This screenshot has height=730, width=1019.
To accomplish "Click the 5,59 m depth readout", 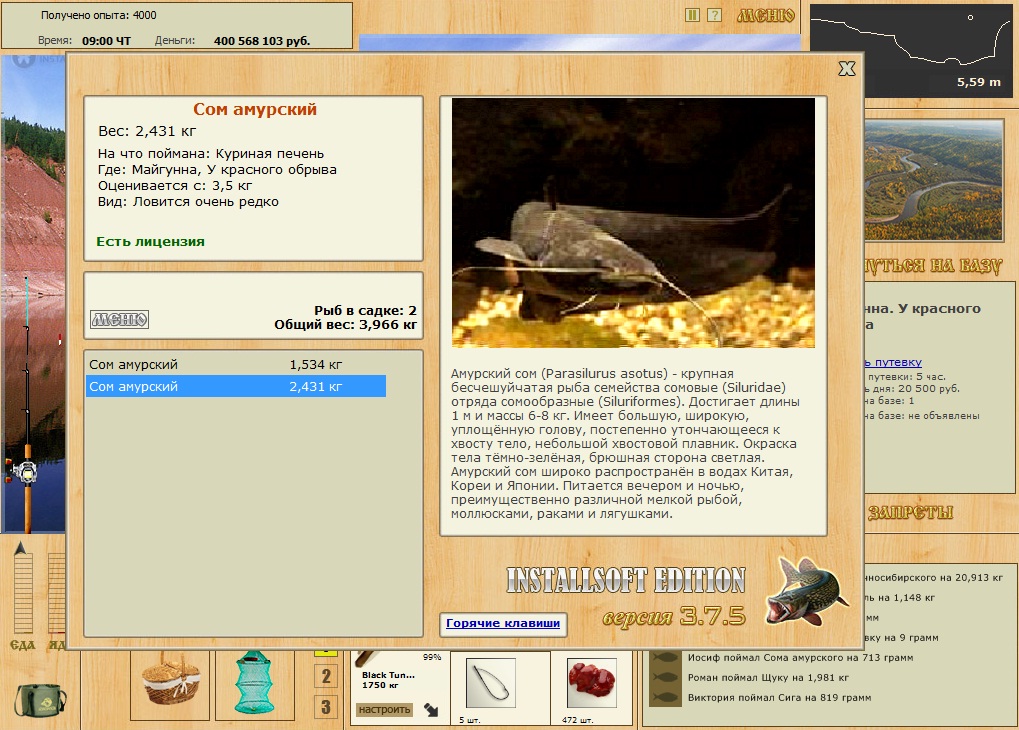I will [x=978, y=82].
